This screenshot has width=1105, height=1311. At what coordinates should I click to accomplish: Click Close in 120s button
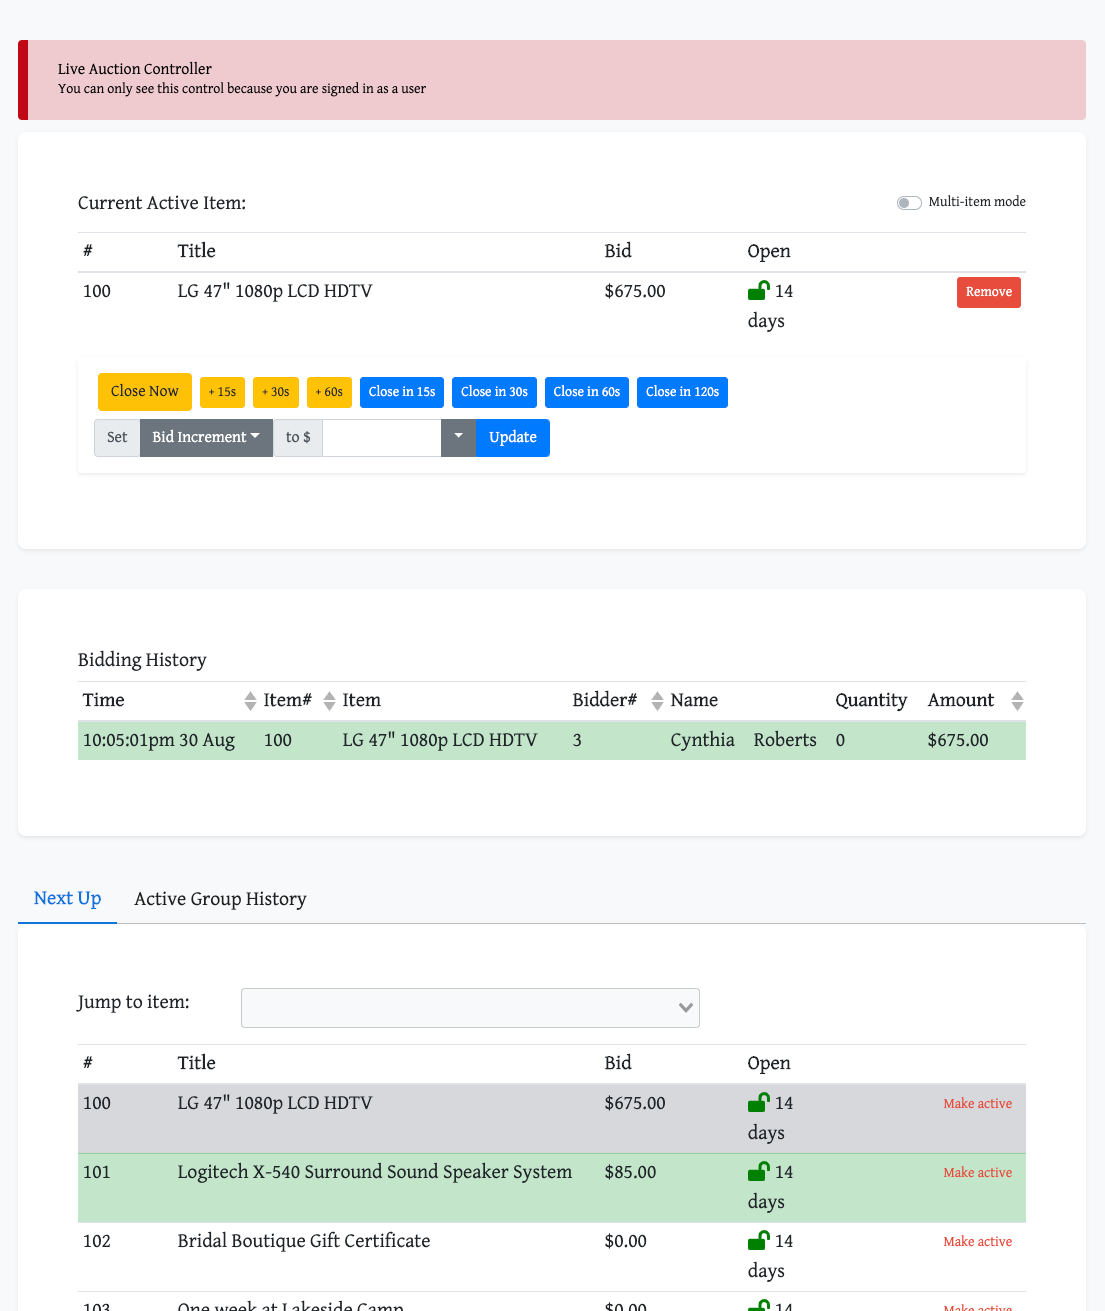682,392
